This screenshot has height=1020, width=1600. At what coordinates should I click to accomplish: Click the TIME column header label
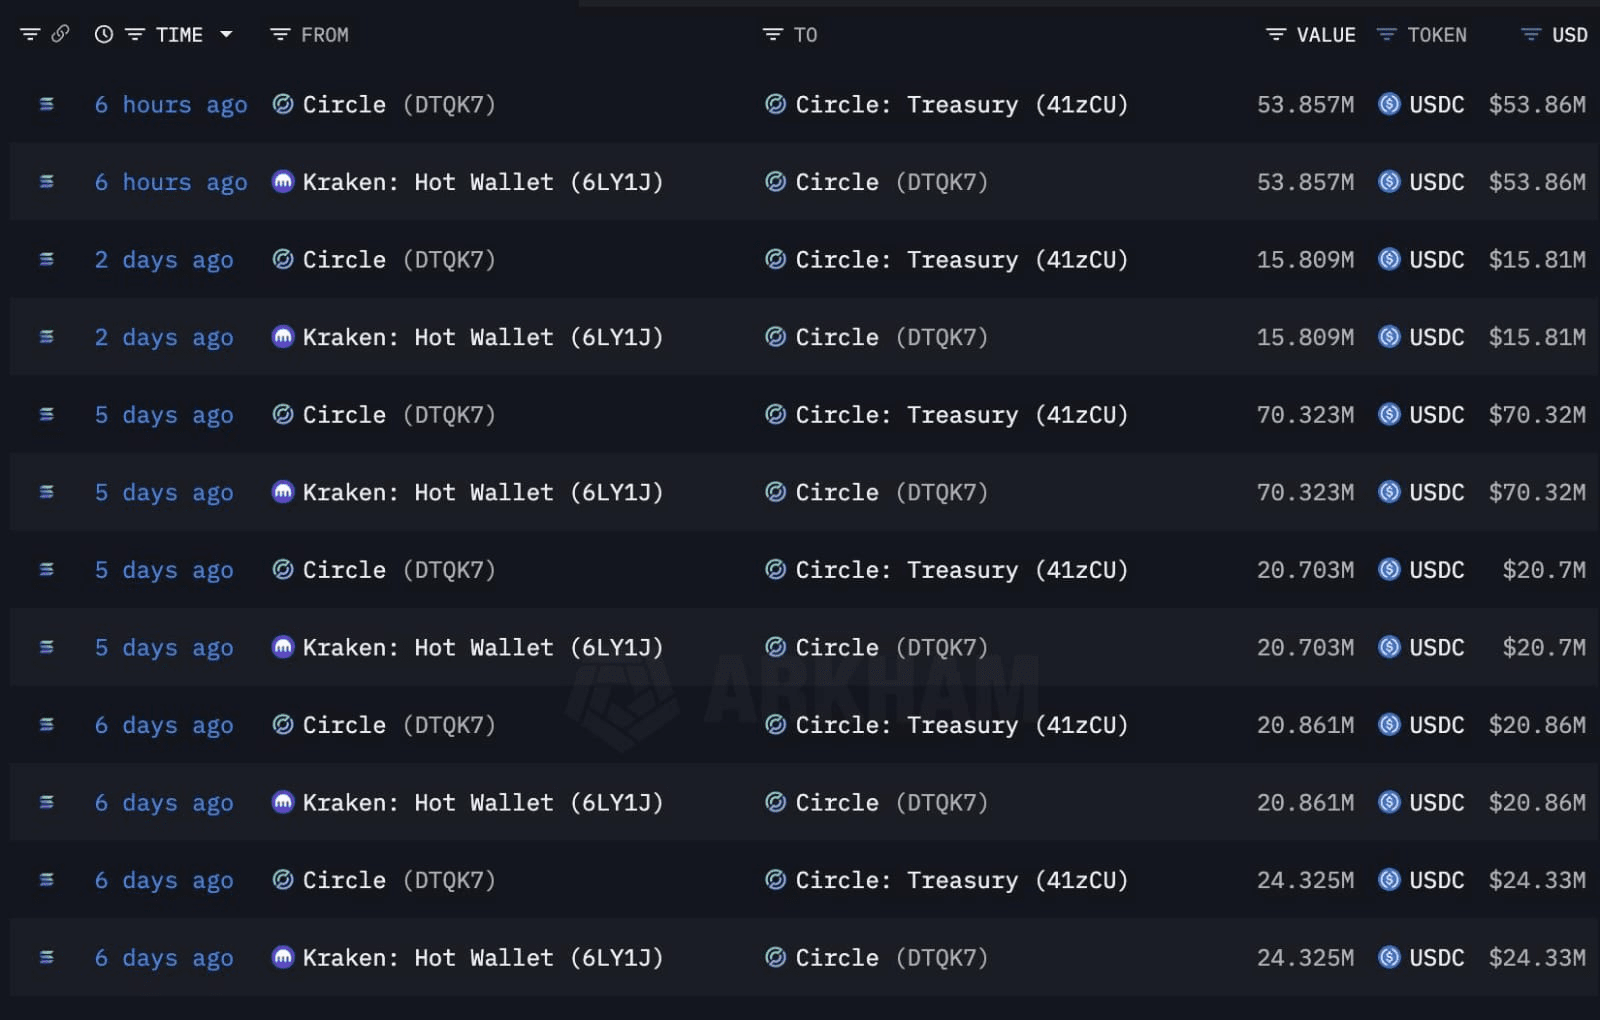(179, 35)
